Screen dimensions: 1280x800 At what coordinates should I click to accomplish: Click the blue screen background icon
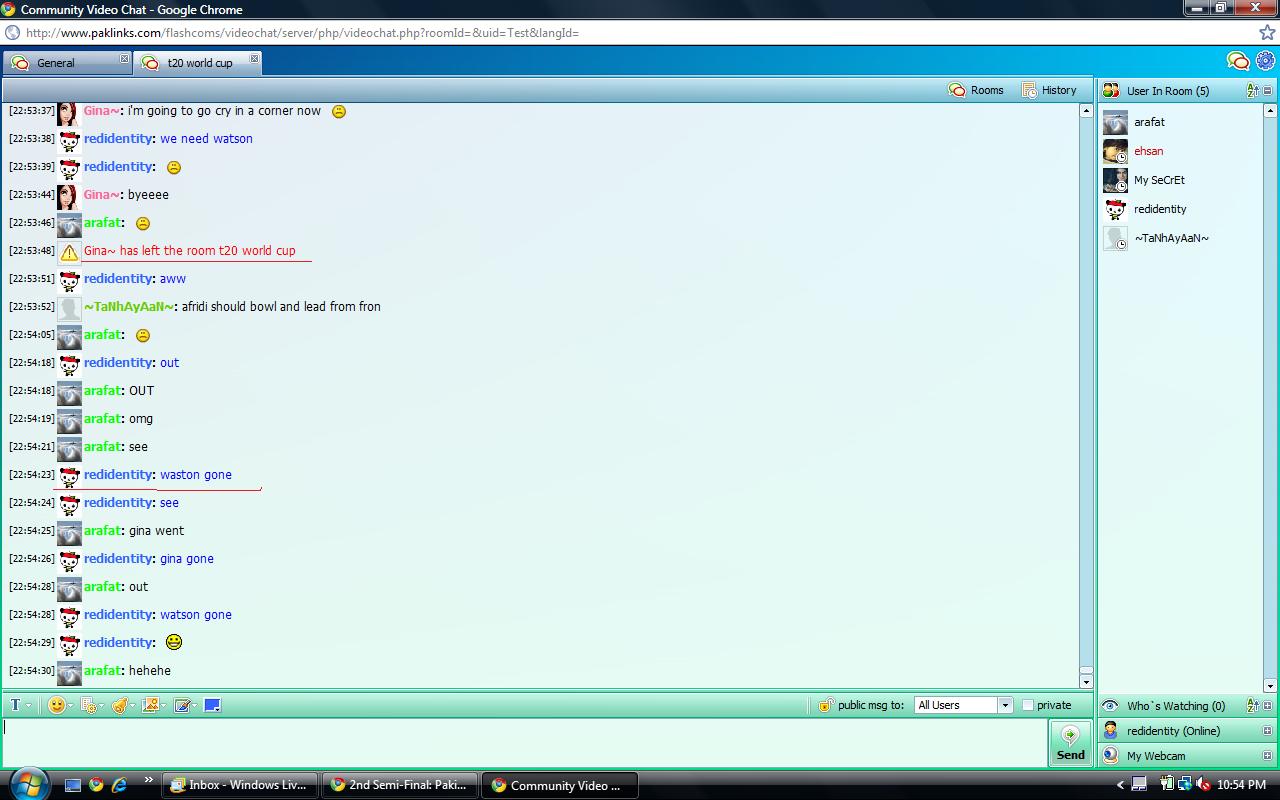coord(212,705)
